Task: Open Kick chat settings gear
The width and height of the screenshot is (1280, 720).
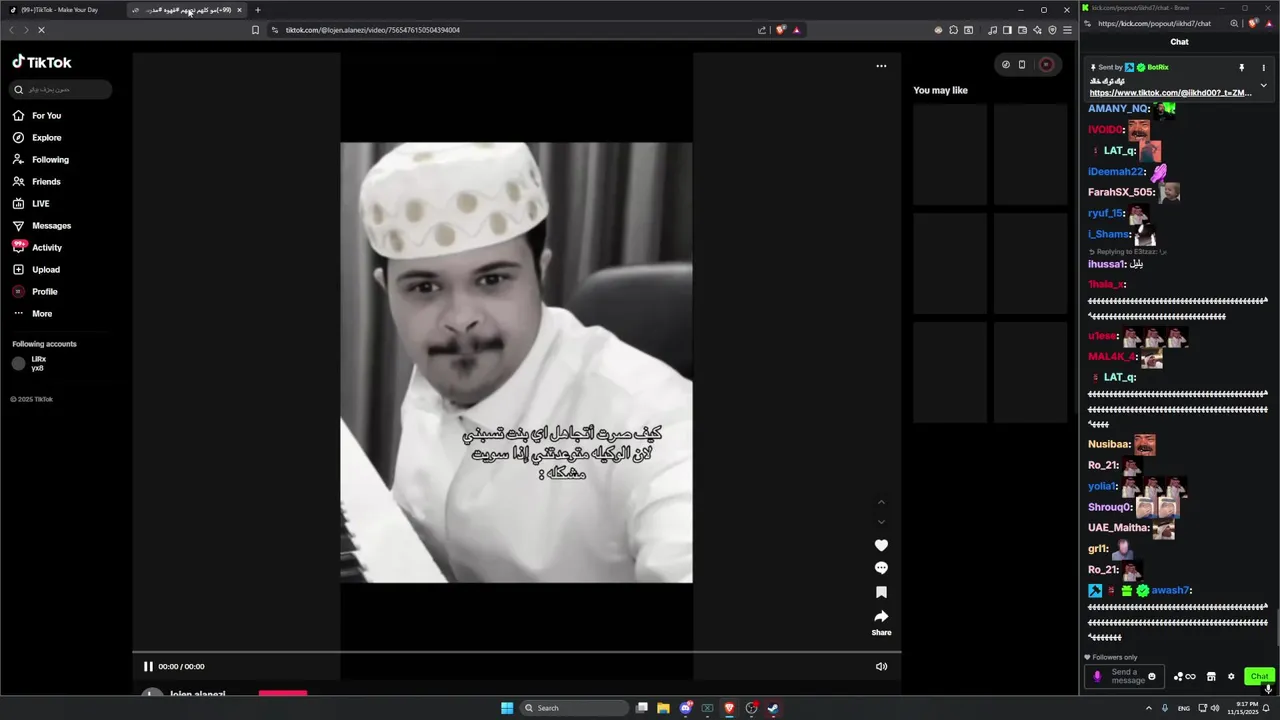Action: pyautogui.click(x=1231, y=677)
